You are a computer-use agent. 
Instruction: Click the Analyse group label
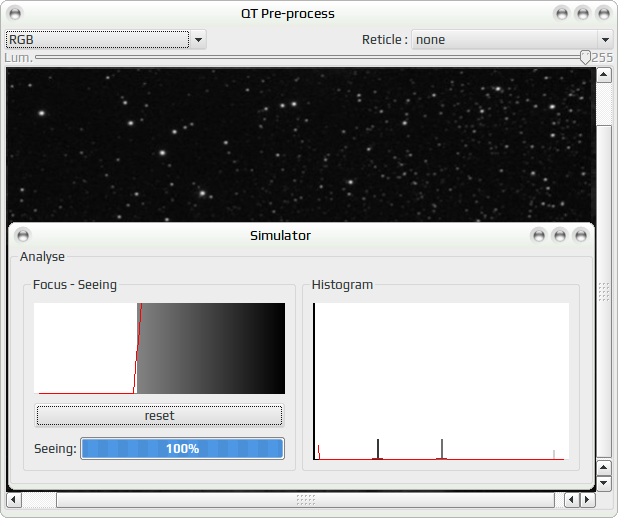click(42, 257)
